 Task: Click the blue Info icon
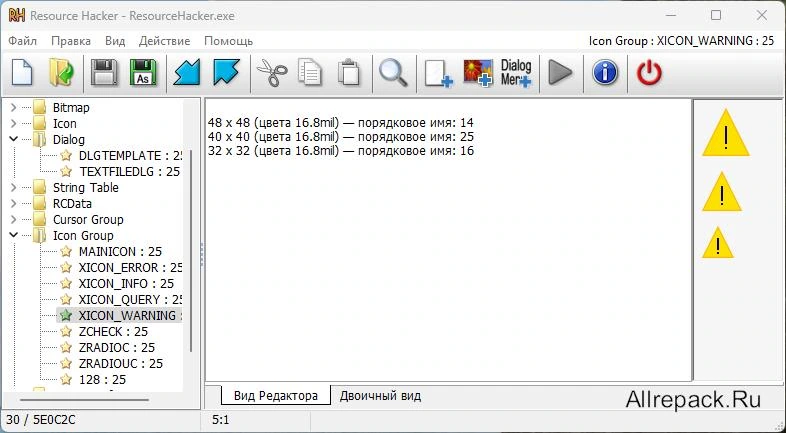click(605, 73)
